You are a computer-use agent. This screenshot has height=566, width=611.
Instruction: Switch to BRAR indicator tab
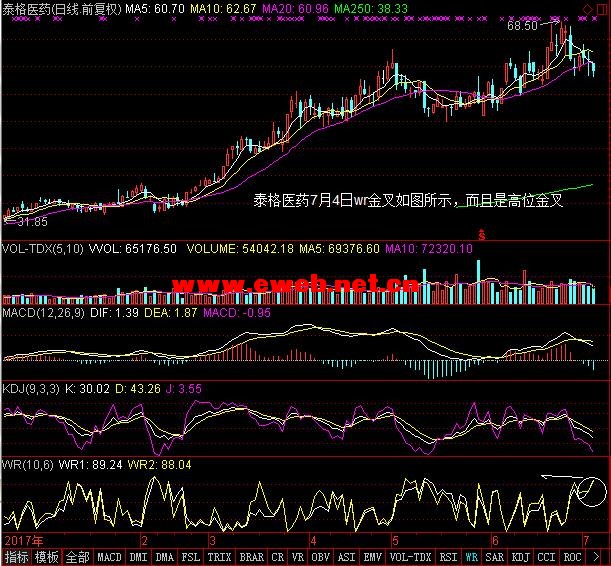click(252, 557)
